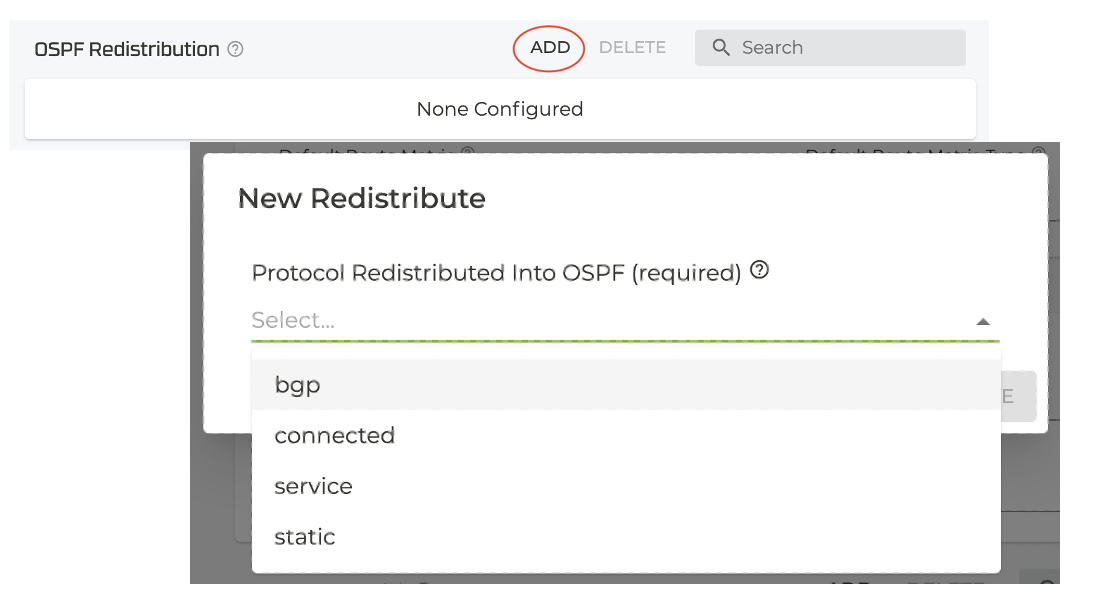Pick service from the dropdown options

[x=313, y=487]
